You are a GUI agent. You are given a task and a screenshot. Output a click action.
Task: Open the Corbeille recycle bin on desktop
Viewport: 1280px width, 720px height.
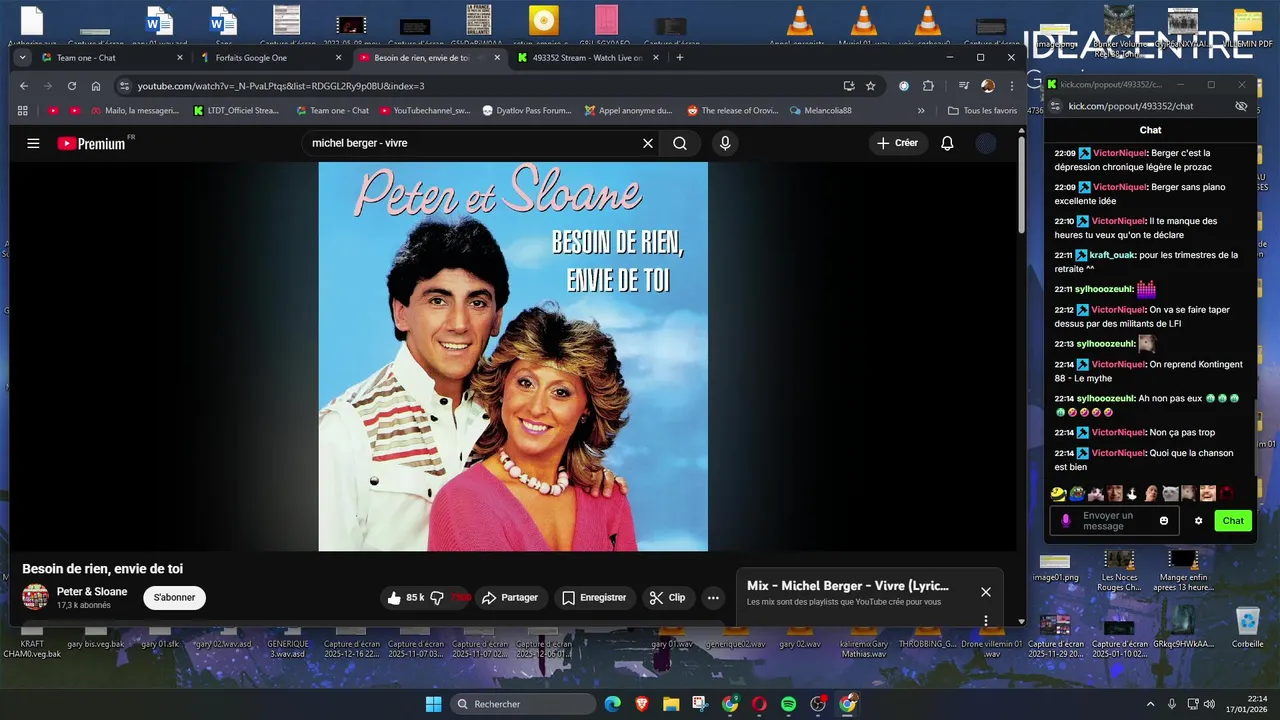click(1247, 627)
